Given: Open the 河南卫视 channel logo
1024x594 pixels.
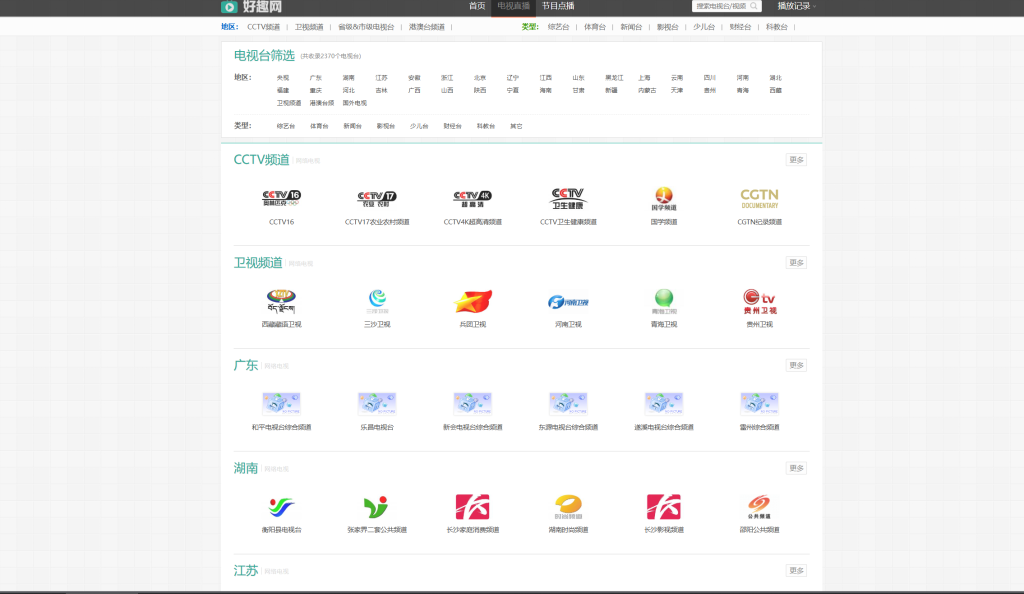Looking at the screenshot, I should 569,302.
